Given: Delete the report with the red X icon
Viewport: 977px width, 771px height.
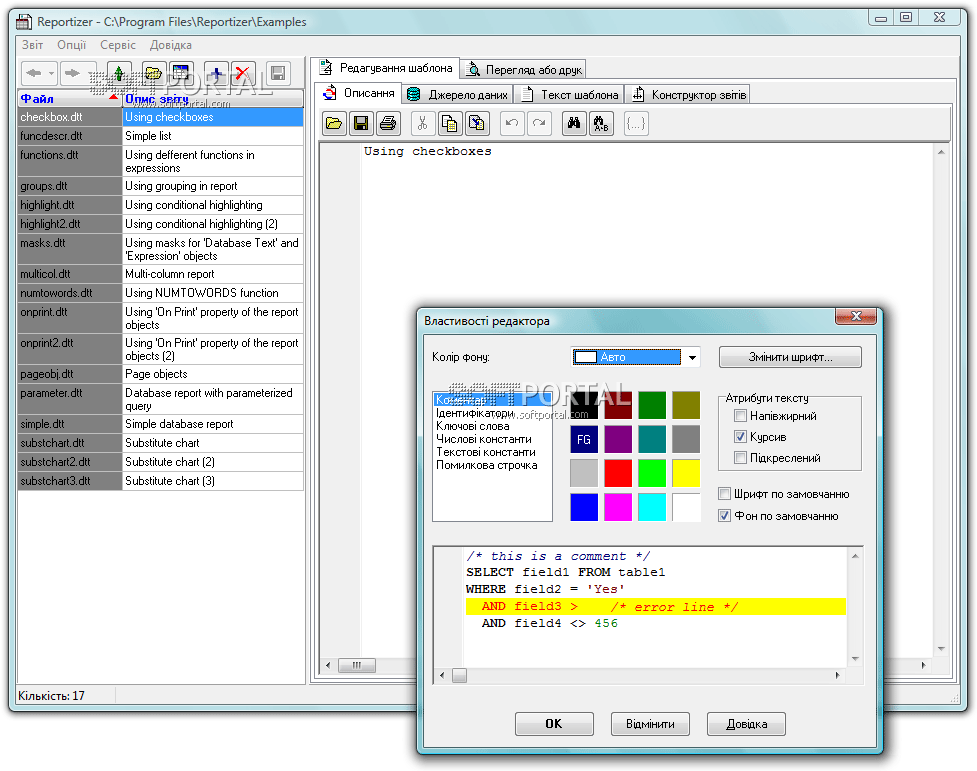Looking at the screenshot, I should coord(243,74).
